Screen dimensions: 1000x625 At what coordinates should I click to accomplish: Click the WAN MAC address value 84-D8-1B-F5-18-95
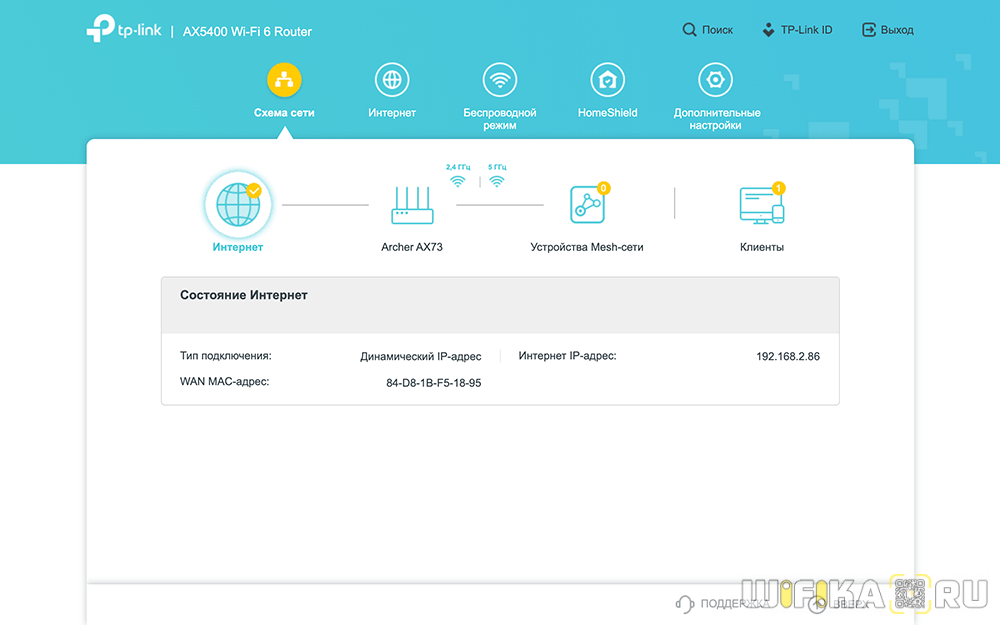pyautogui.click(x=433, y=382)
